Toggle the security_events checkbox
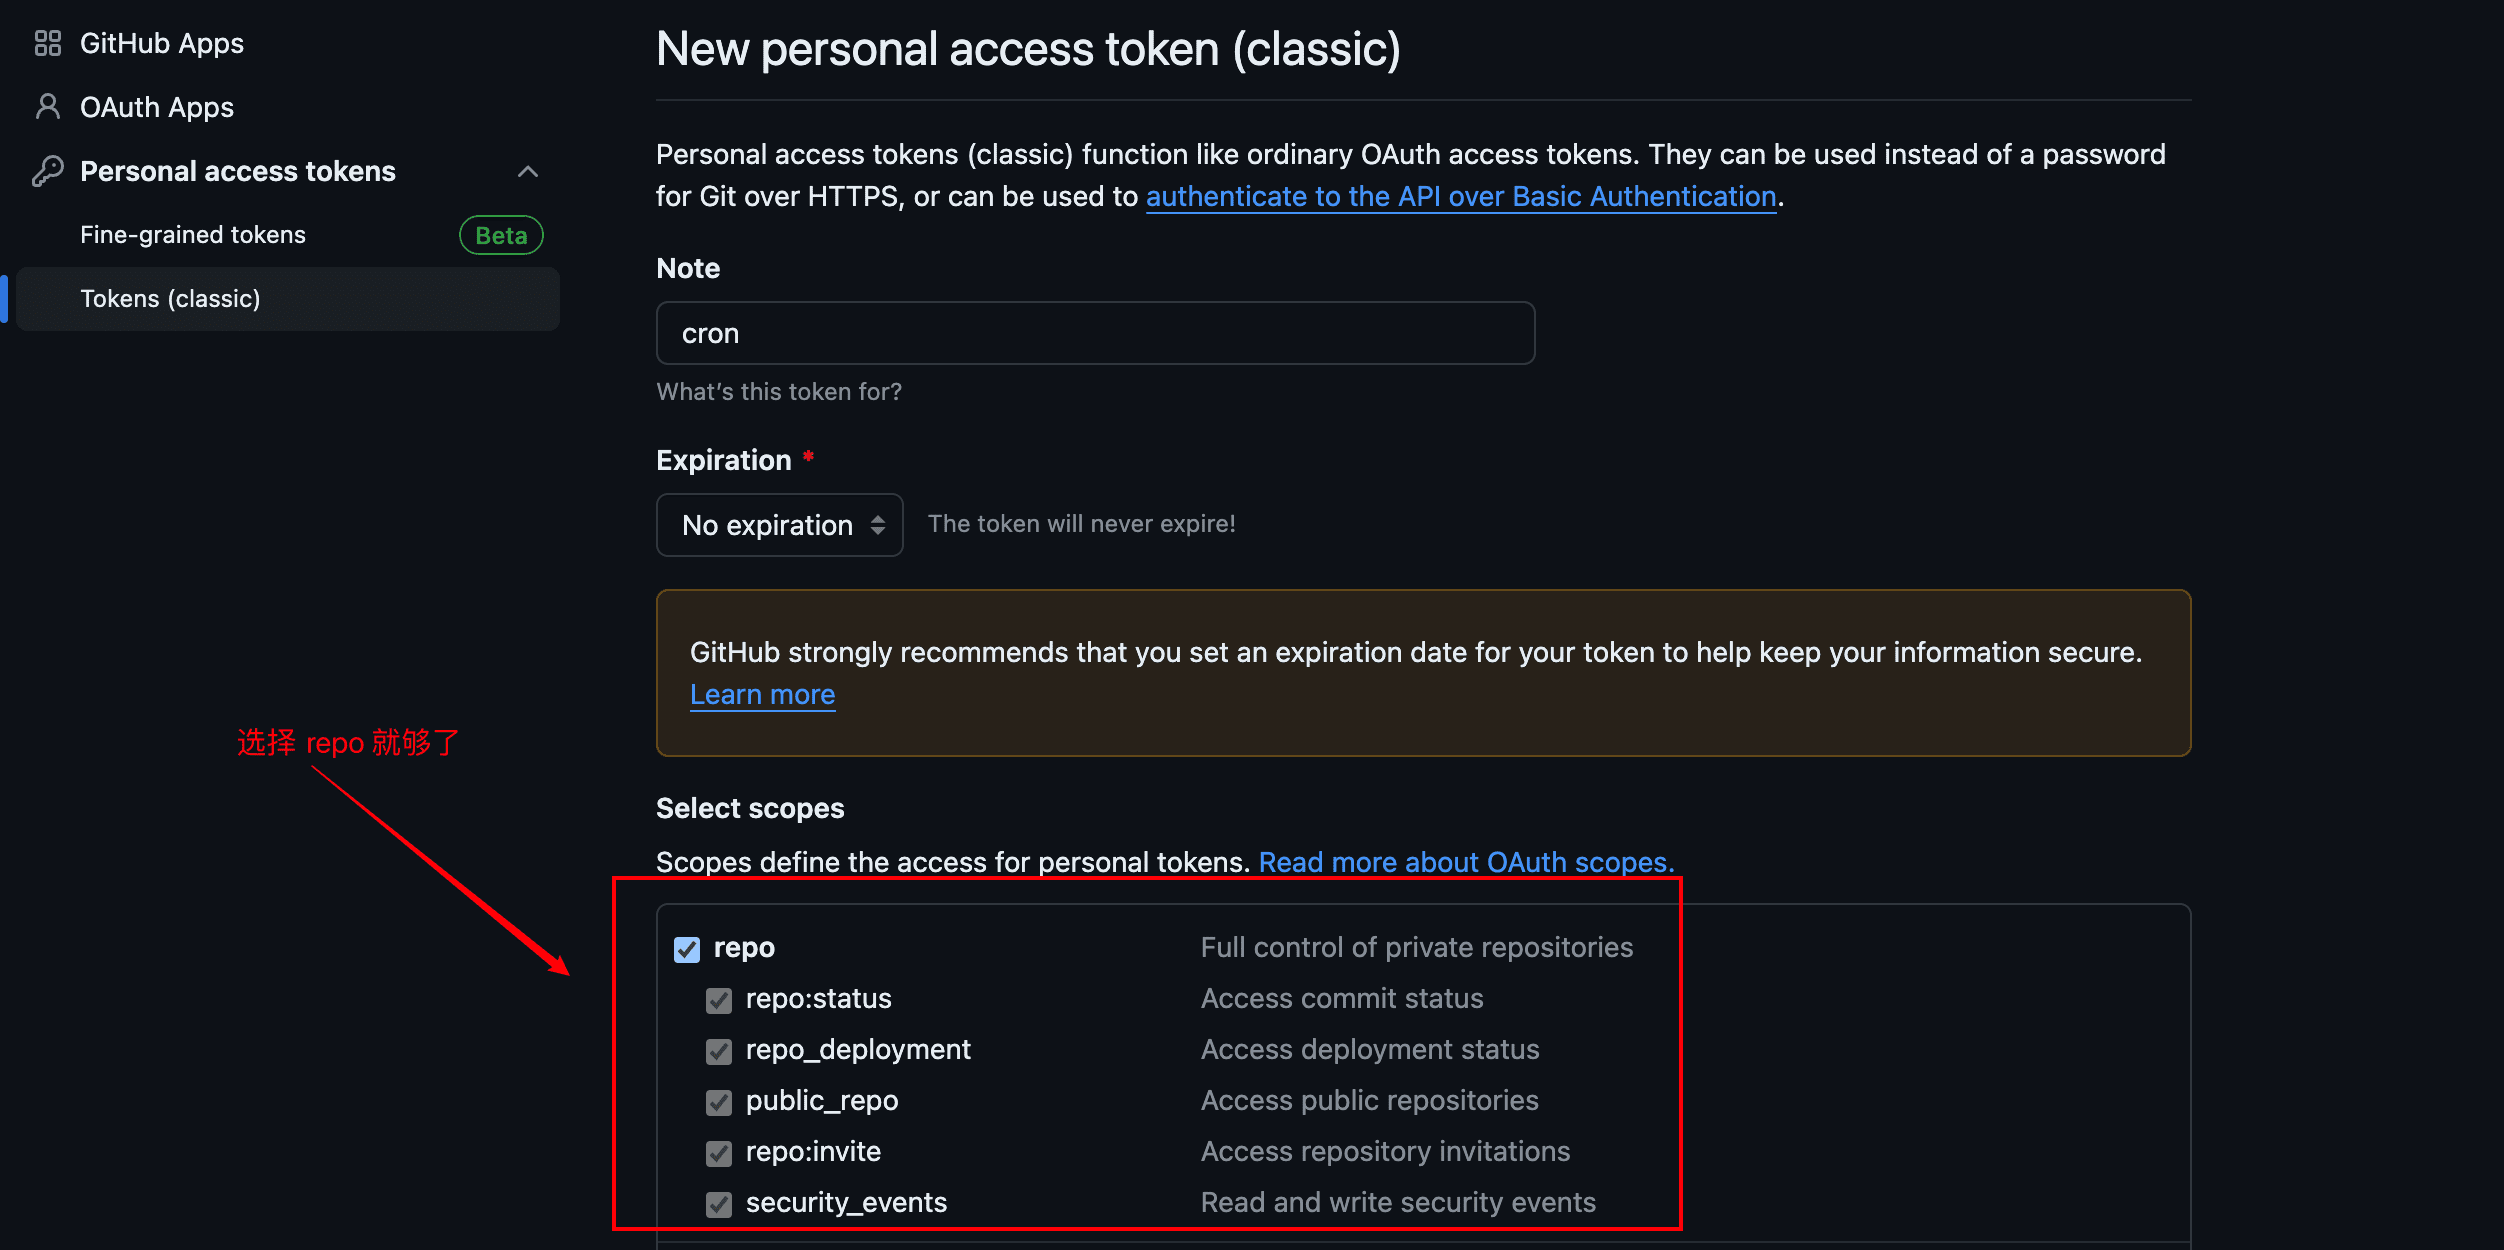Screen dimensions: 2504x1250 719,1204
